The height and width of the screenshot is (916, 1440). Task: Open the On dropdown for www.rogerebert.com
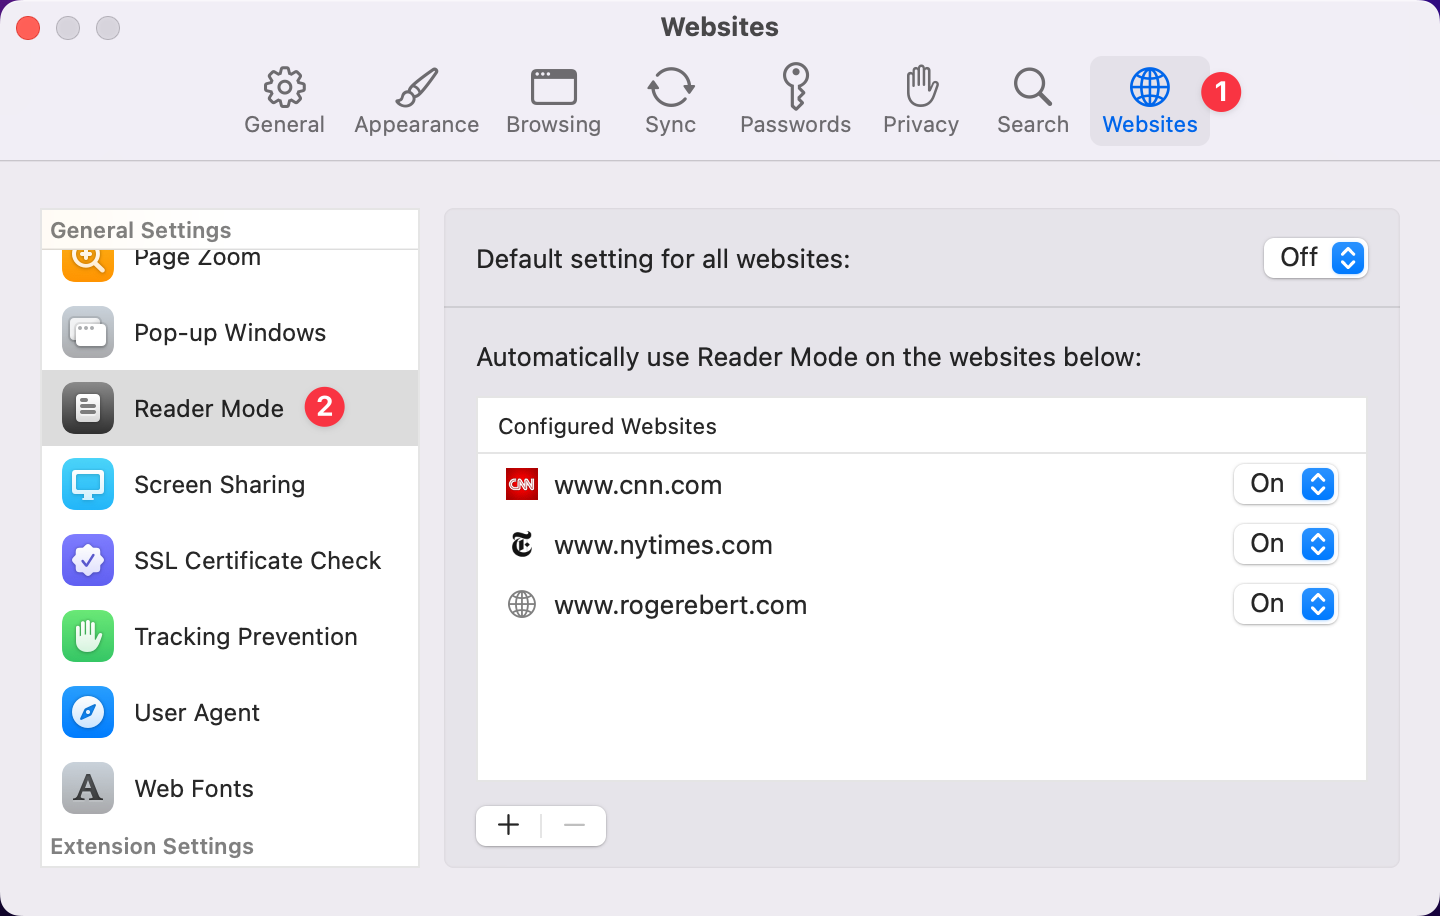point(1286,604)
